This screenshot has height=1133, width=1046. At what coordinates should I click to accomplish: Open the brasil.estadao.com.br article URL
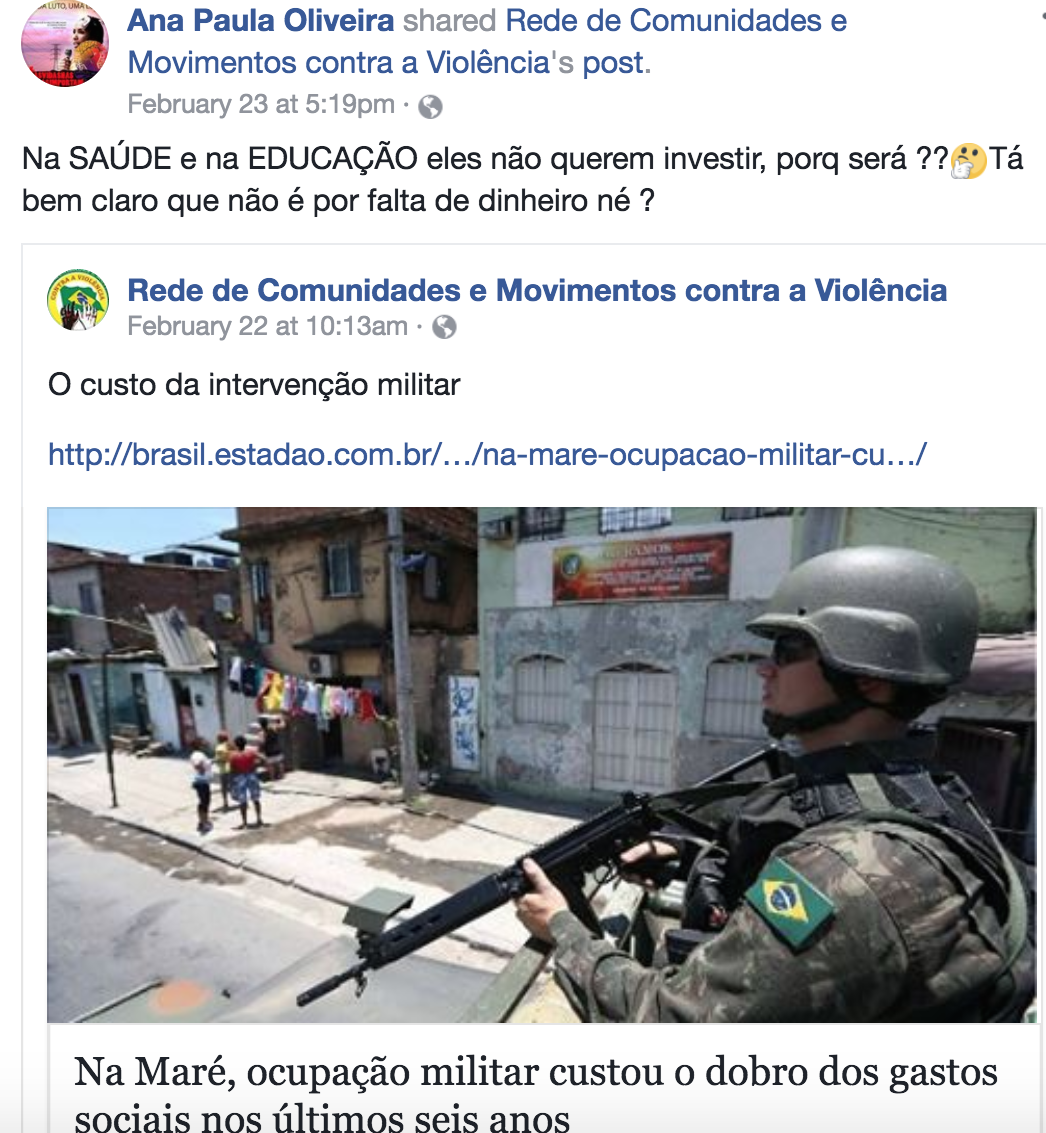(487, 455)
